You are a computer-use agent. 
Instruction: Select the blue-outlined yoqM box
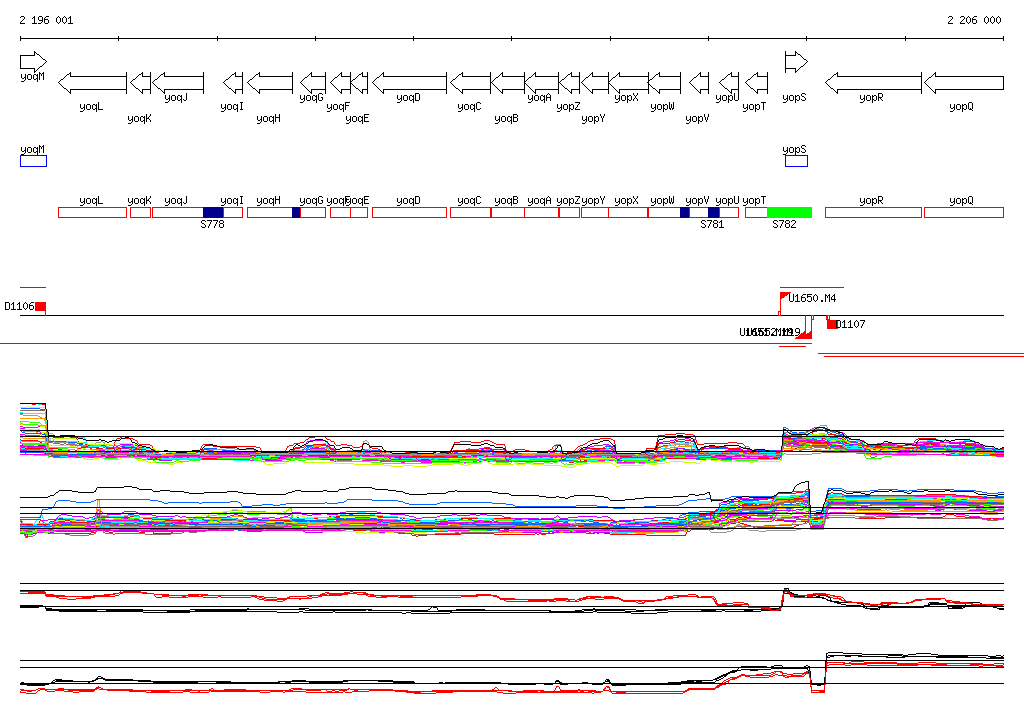[x=33, y=161]
